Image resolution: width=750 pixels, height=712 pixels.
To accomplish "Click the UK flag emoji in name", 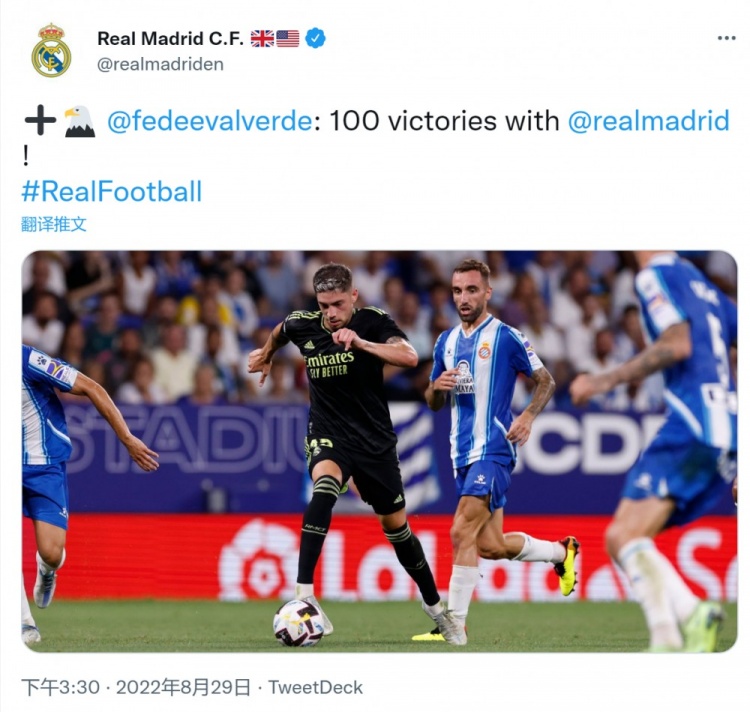I will pyautogui.click(x=263, y=39).
